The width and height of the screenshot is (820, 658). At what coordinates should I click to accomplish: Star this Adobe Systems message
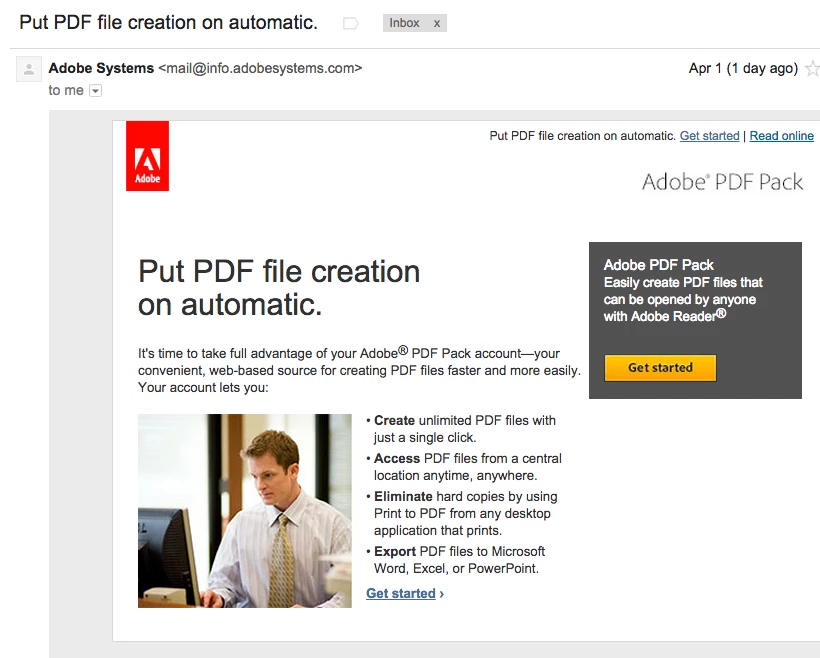(x=813, y=69)
